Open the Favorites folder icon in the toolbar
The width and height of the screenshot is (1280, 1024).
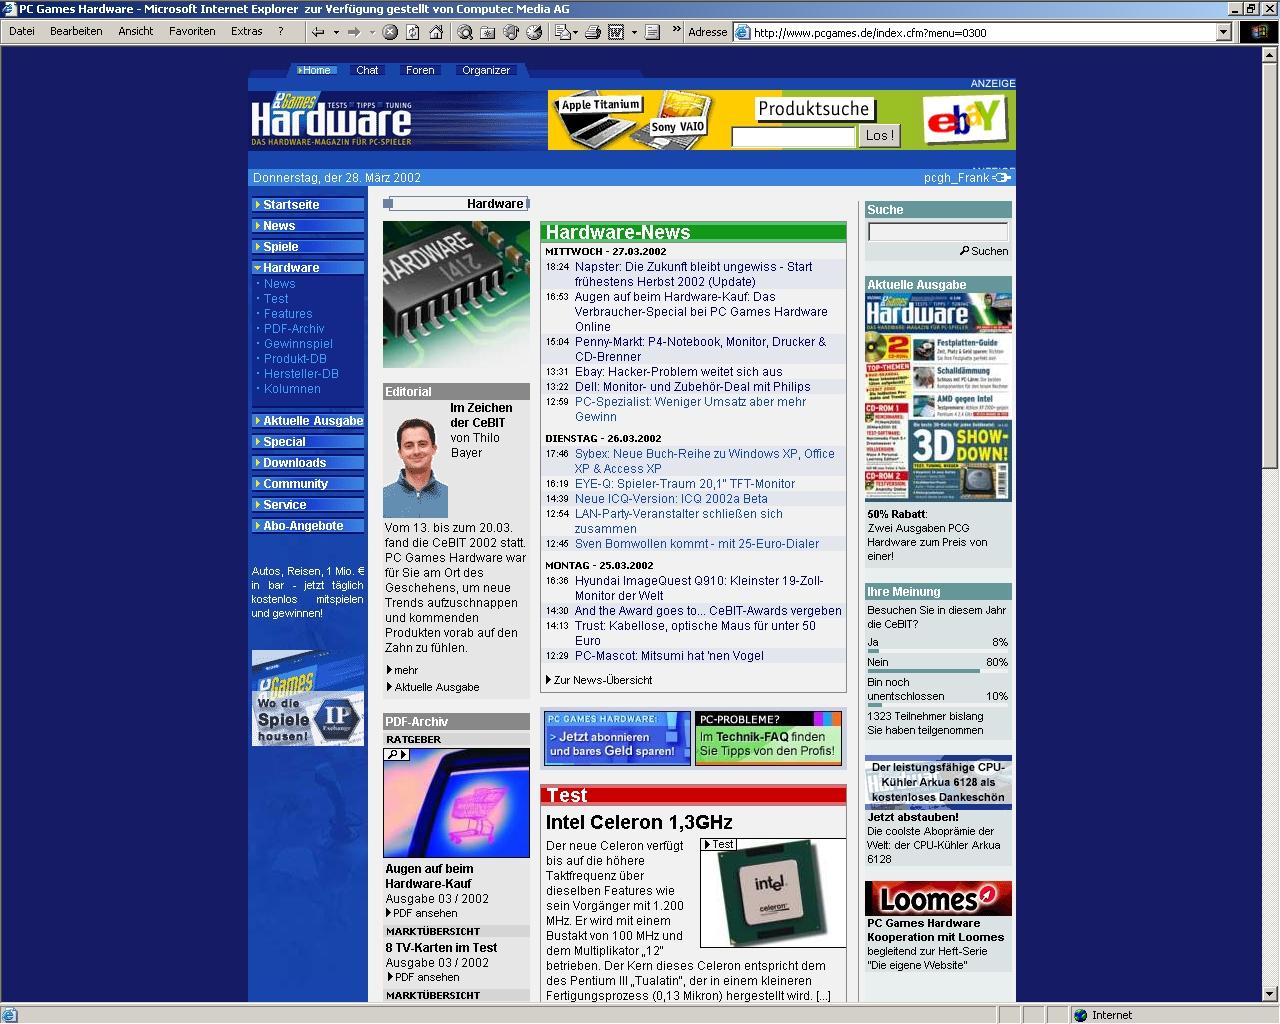tap(488, 32)
